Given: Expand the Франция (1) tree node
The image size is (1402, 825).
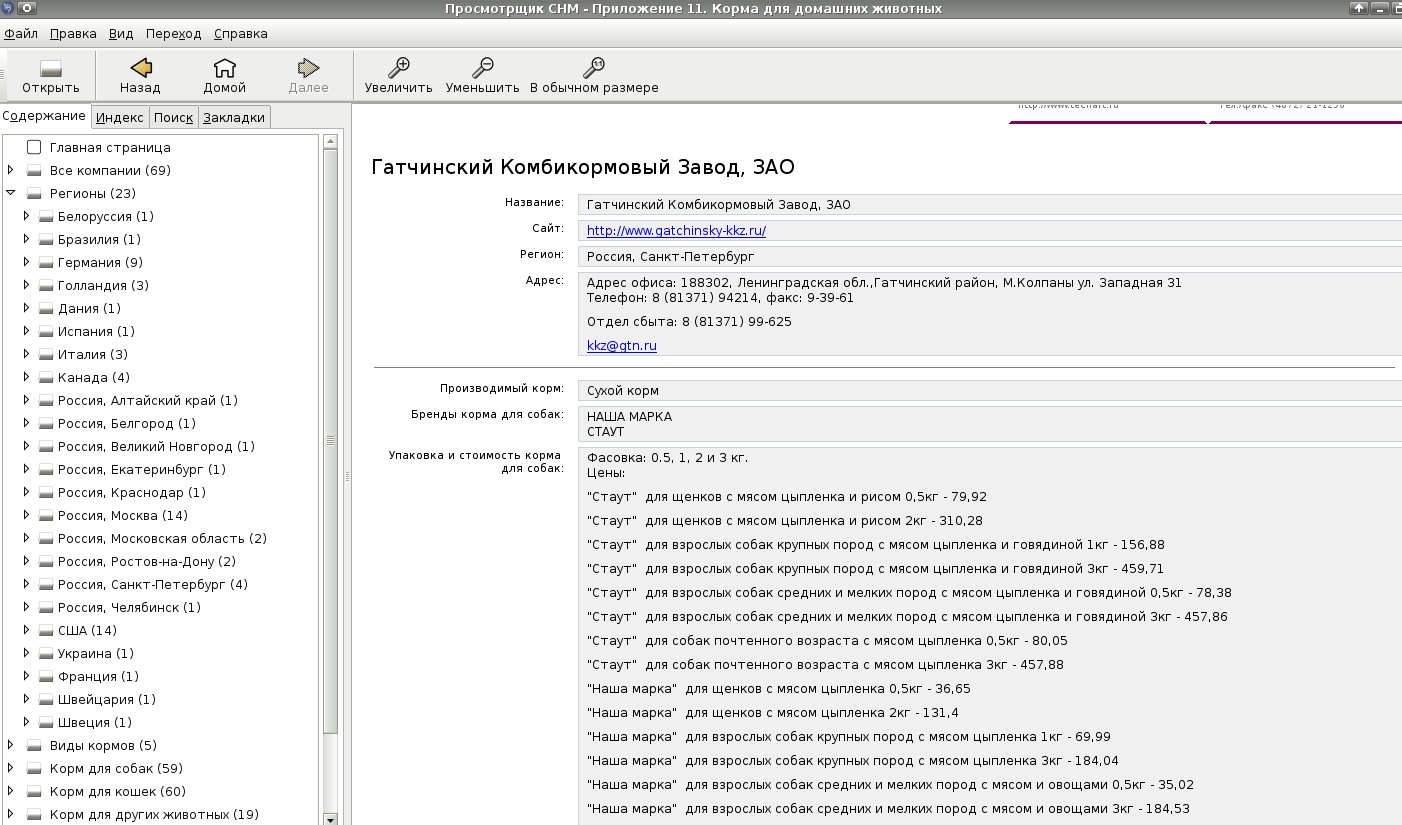Looking at the screenshot, I should coord(27,676).
